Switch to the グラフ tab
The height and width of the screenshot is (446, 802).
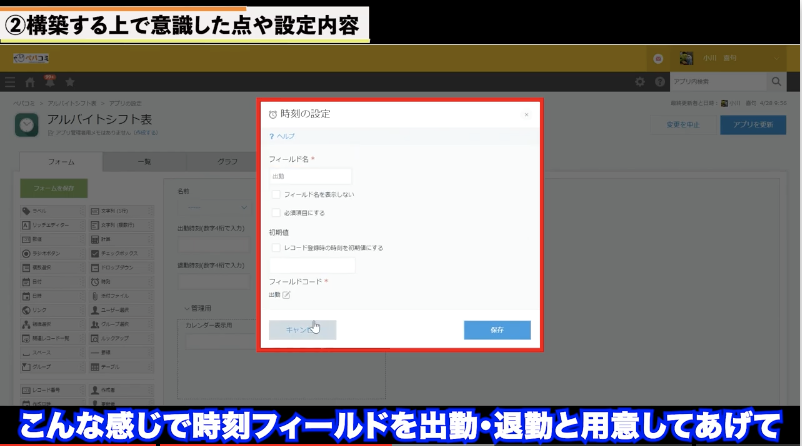227,161
